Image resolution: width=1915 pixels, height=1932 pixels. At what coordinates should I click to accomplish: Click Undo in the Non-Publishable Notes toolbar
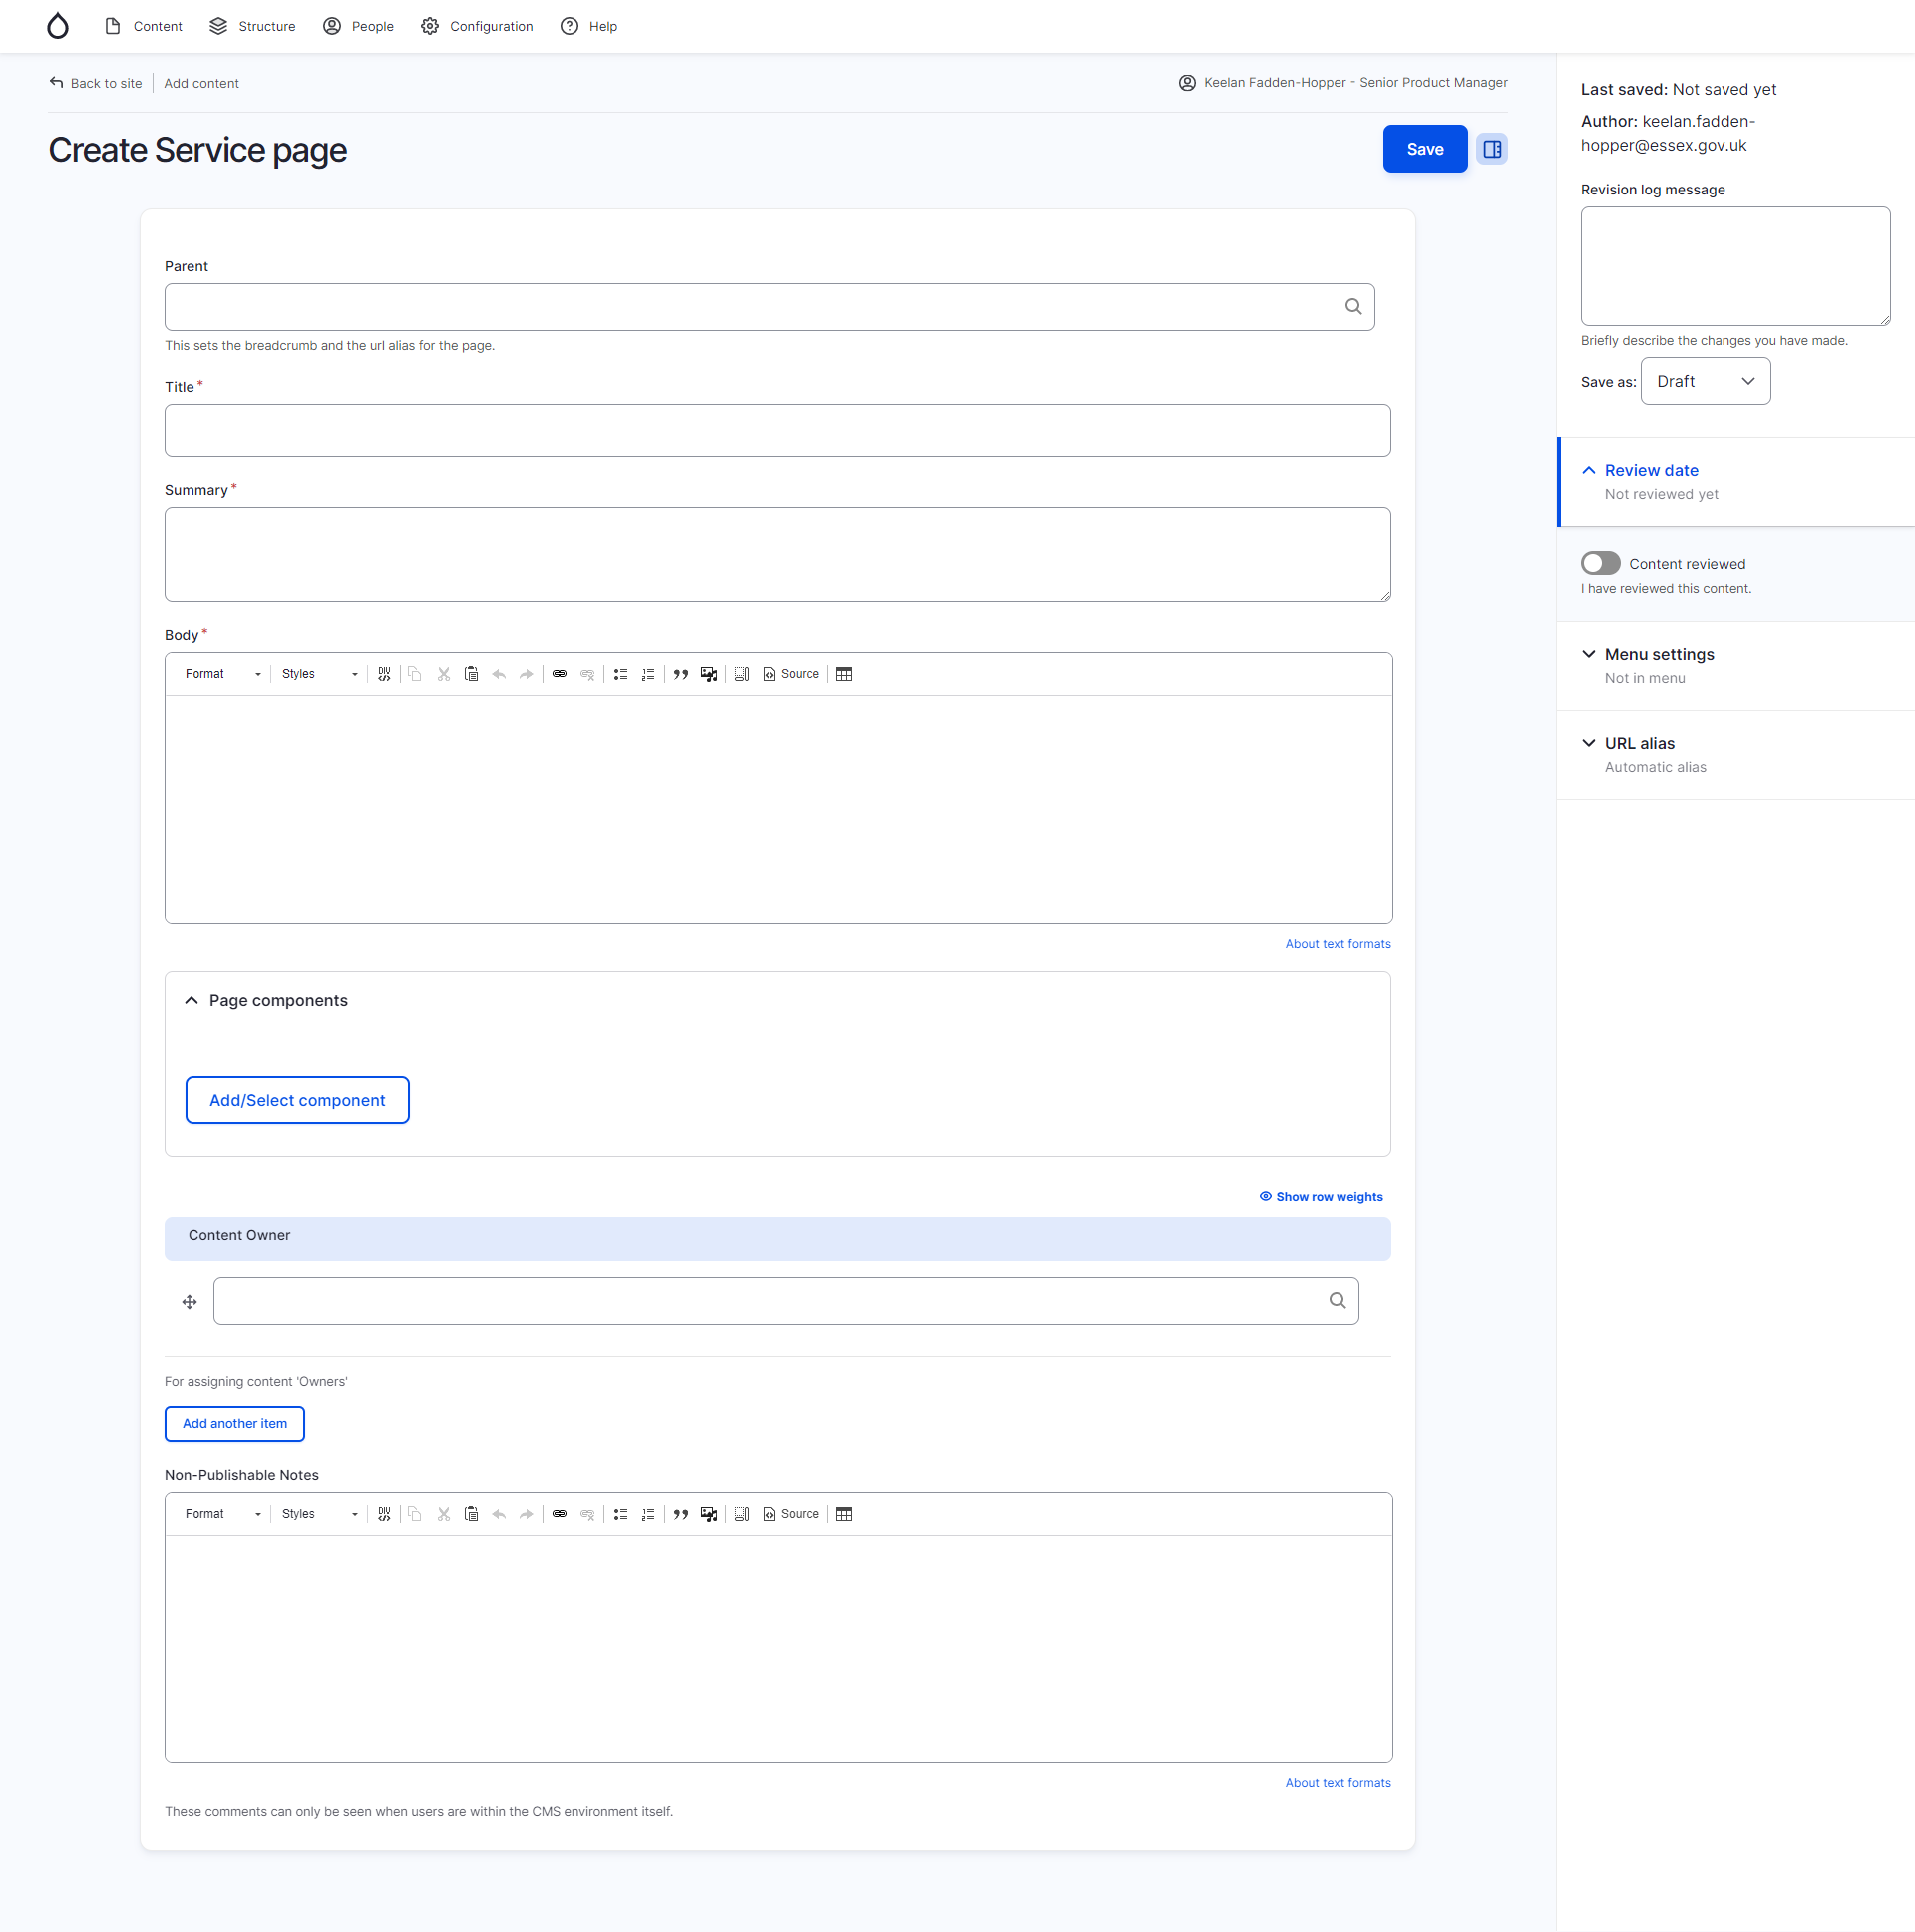[499, 1514]
